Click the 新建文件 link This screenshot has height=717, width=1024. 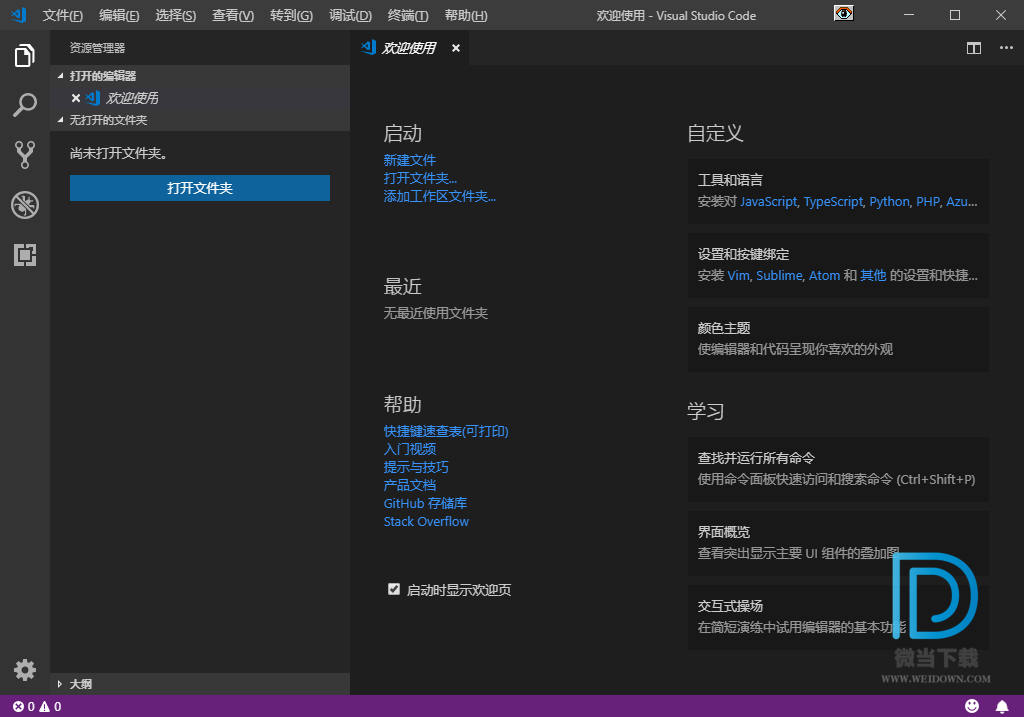pos(409,160)
